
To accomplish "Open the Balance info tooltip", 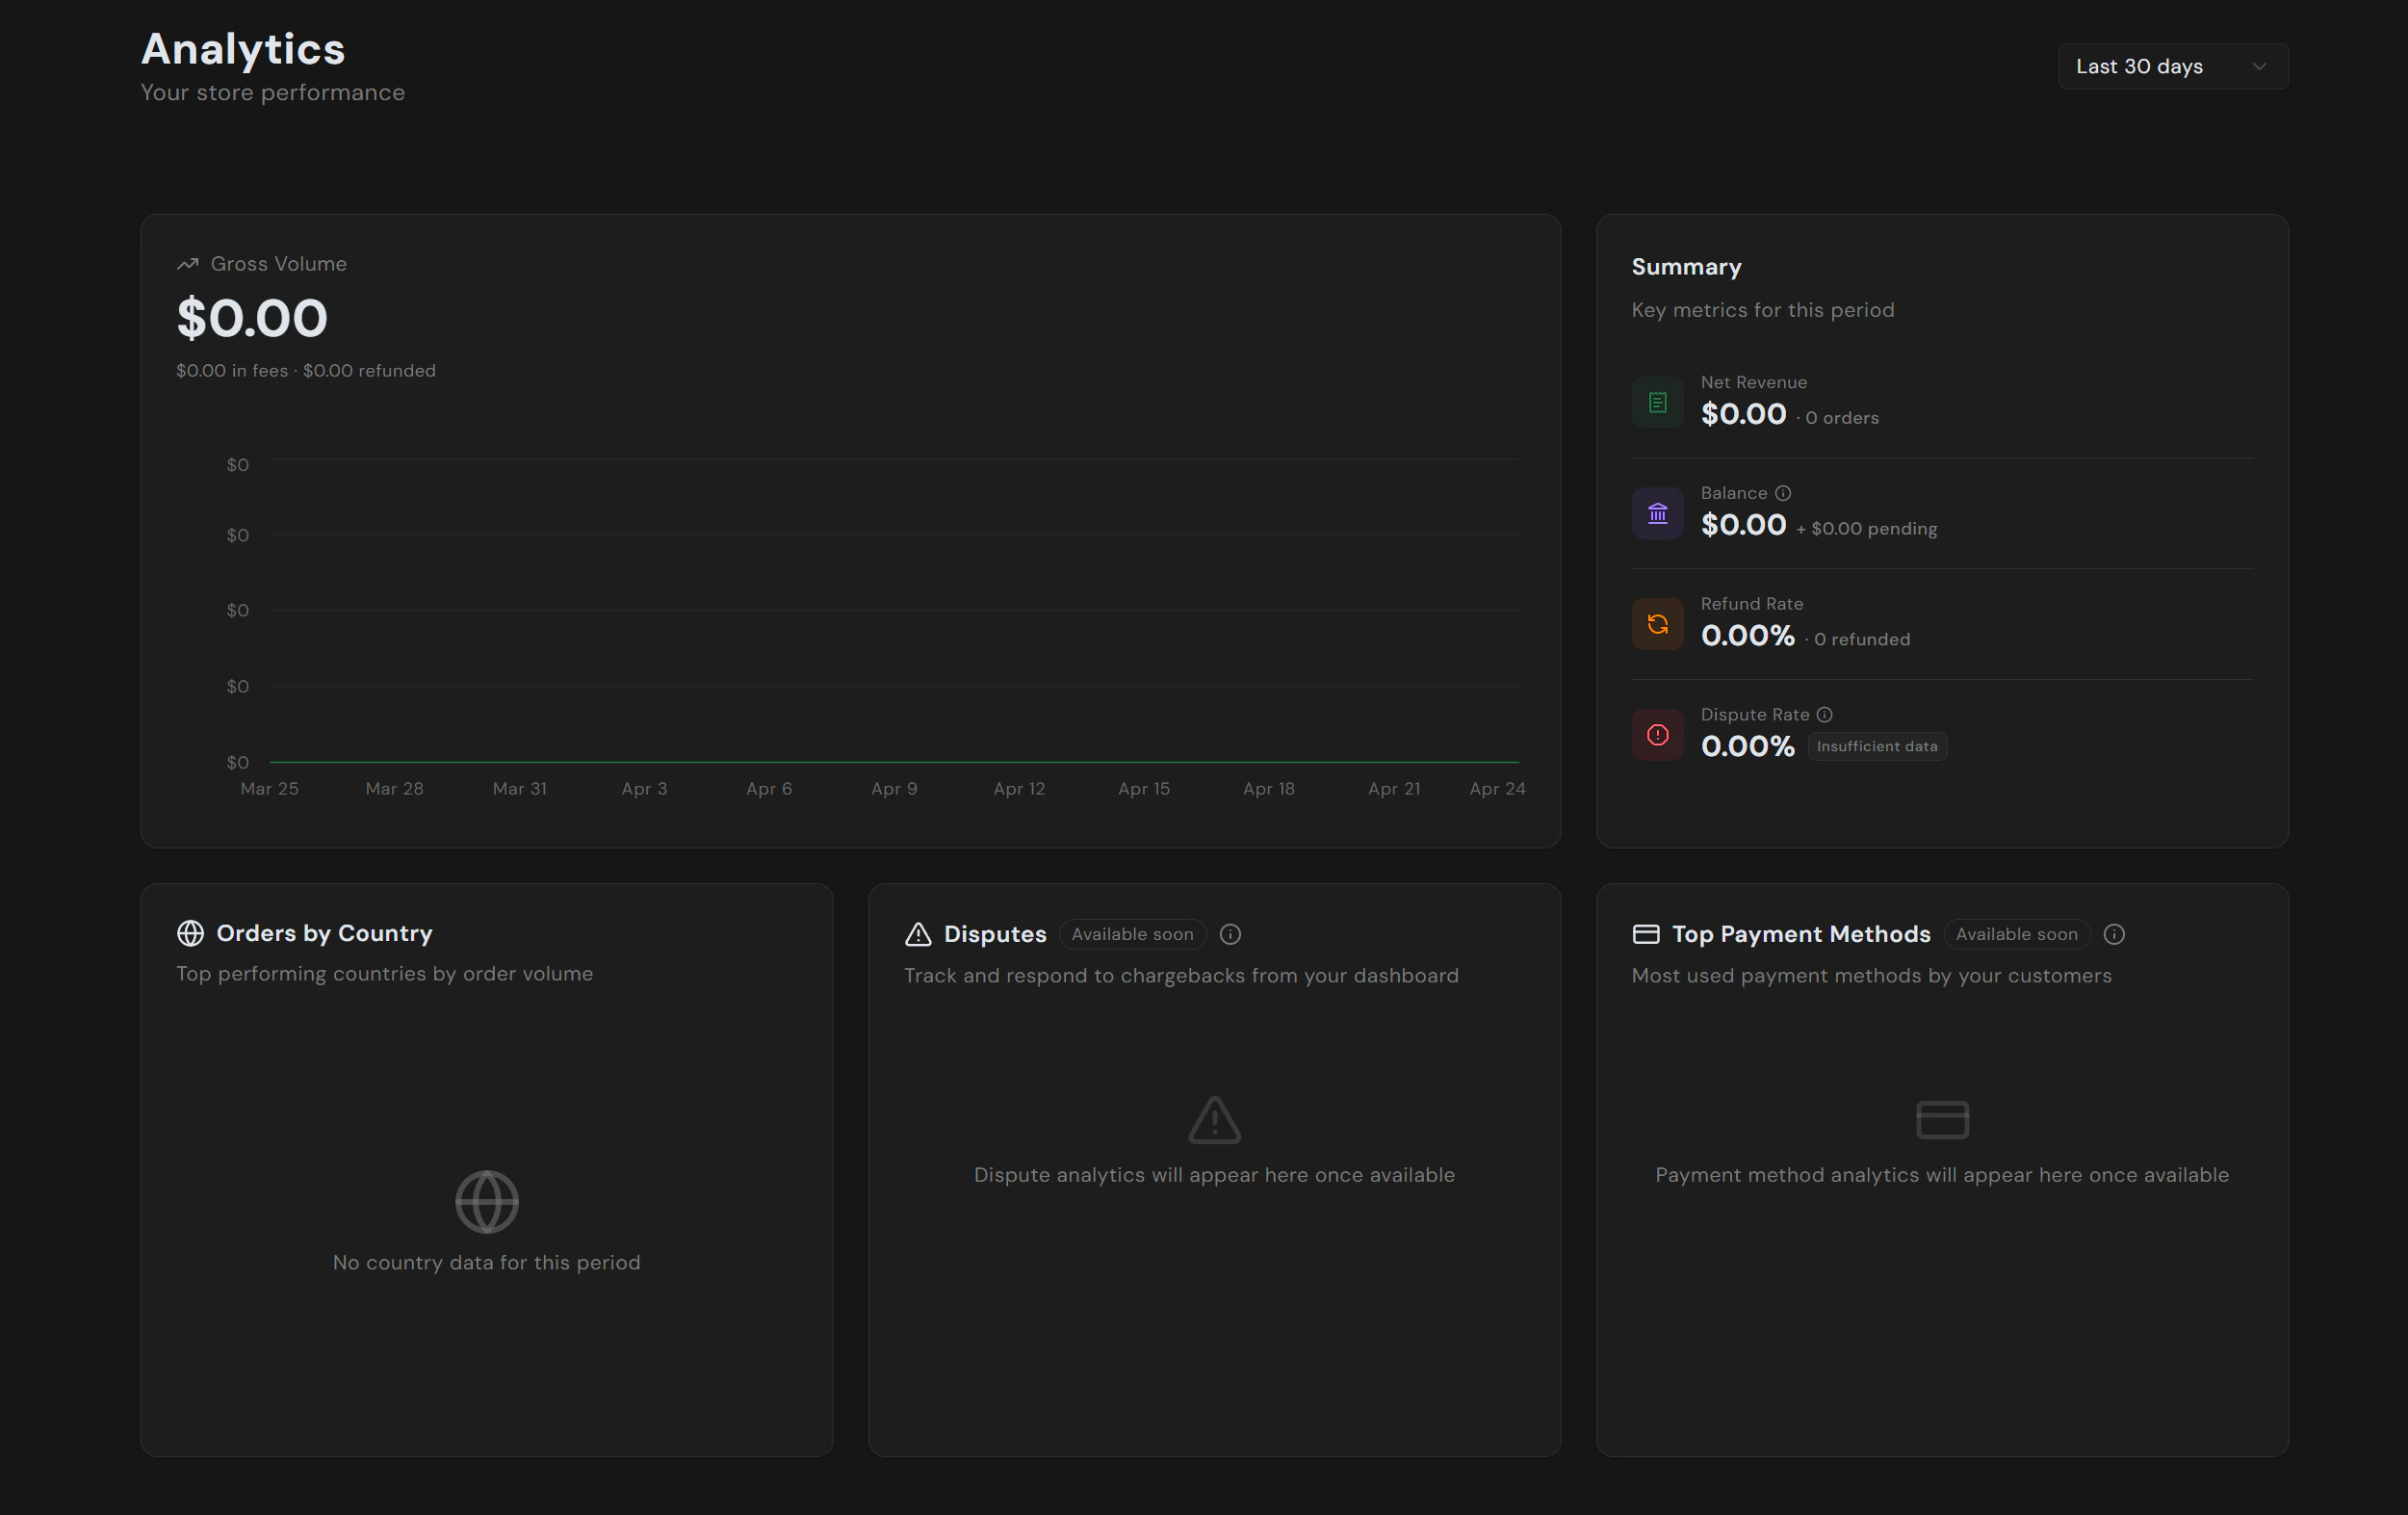I will pyautogui.click(x=1784, y=492).
